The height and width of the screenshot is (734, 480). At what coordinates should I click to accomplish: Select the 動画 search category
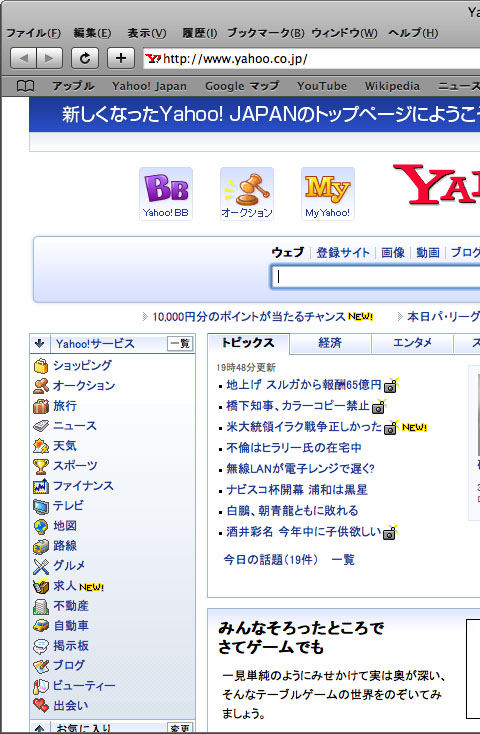(x=428, y=253)
